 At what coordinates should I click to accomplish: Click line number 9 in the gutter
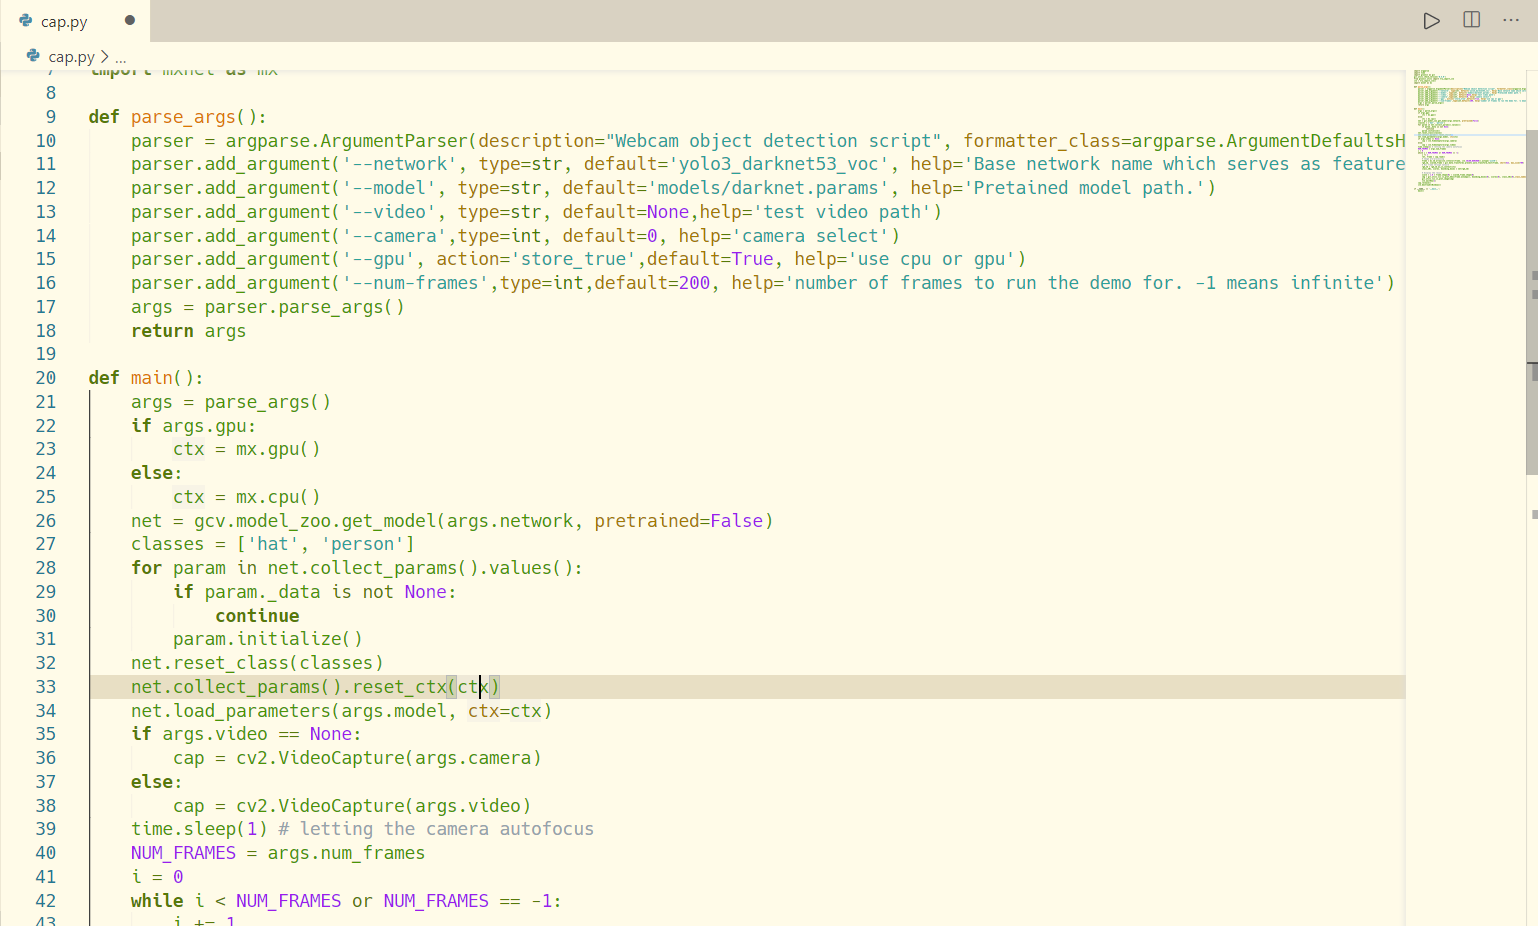51,117
